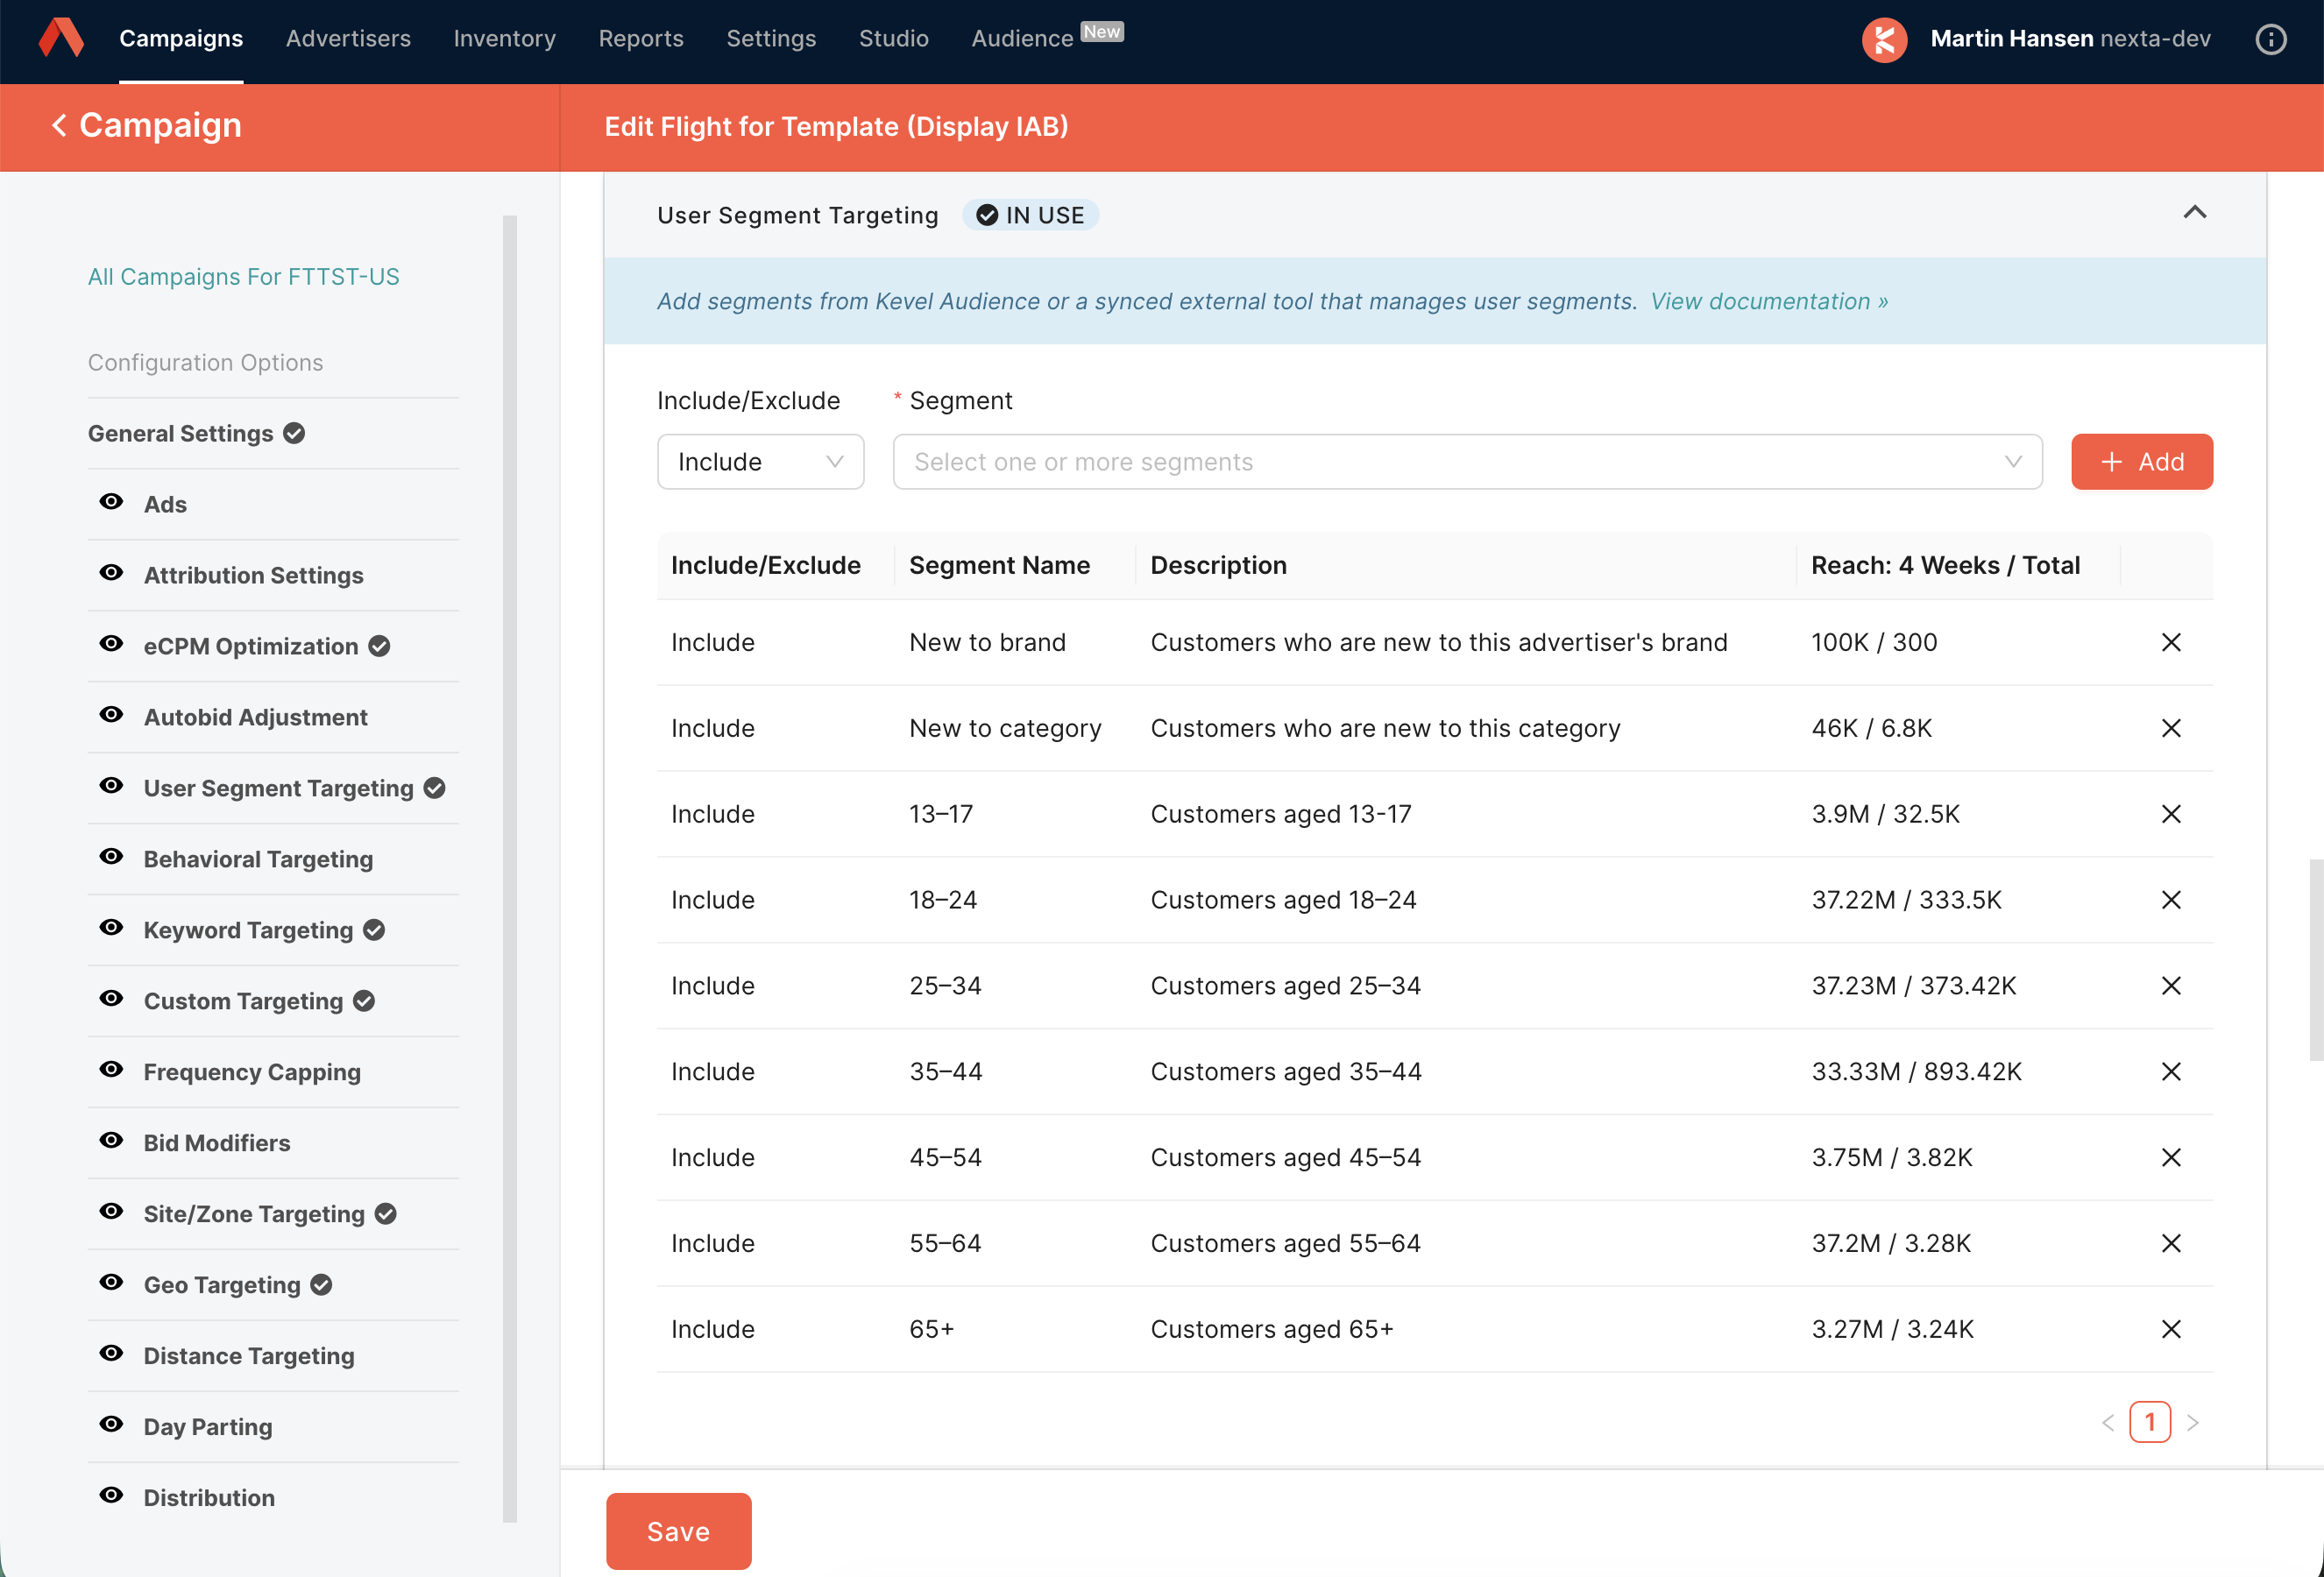Screen dimensions: 2324x1577
Task: Open the user avatar next to Martin Hansen
Action: pyautogui.click(x=1884, y=39)
